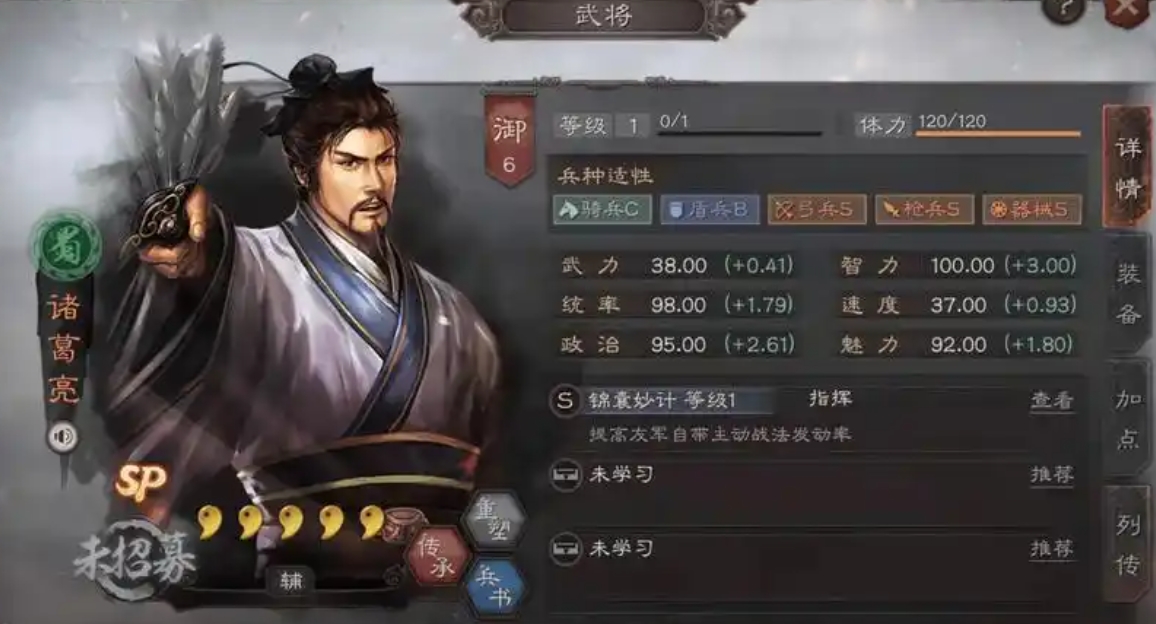The image size is (1156, 624).
Task: Select the 骑兵C troop type badge
Action: pos(602,209)
